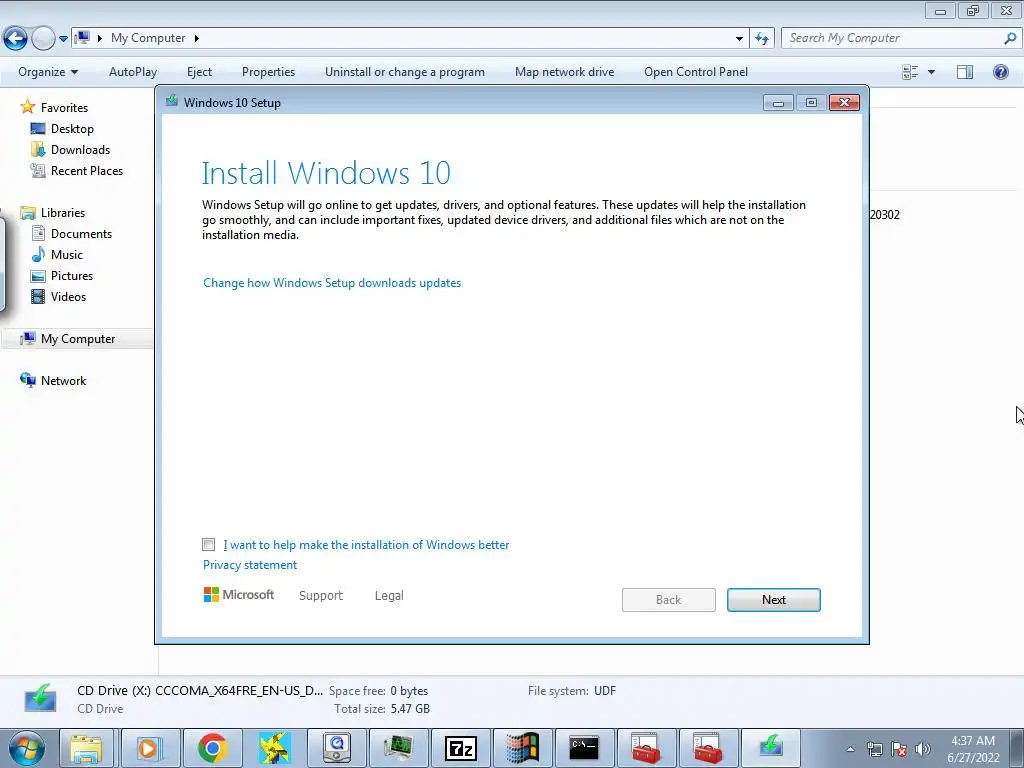
Task: Open 'Change how Windows Setup downloads updates' link
Action: 332,283
